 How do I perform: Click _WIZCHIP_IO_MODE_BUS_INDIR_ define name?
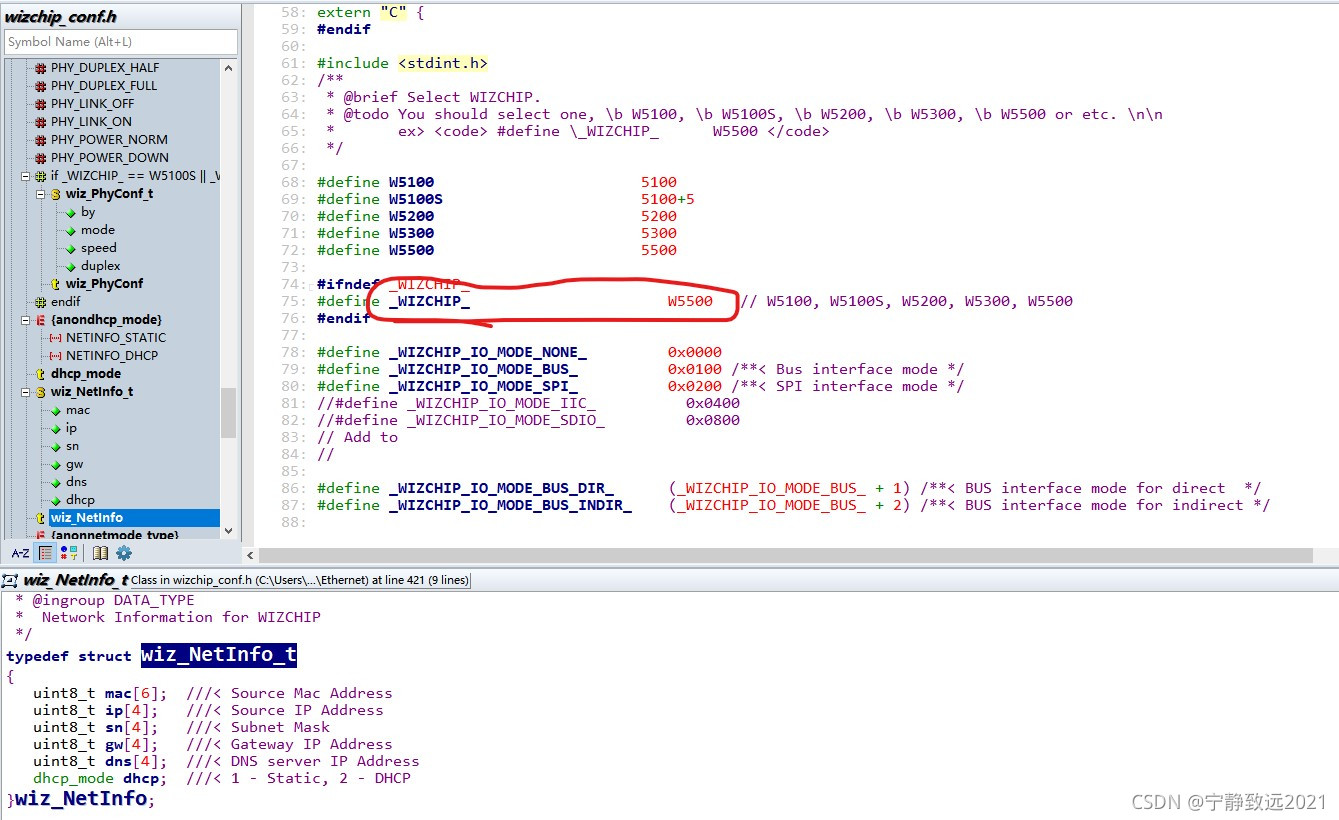[510, 505]
